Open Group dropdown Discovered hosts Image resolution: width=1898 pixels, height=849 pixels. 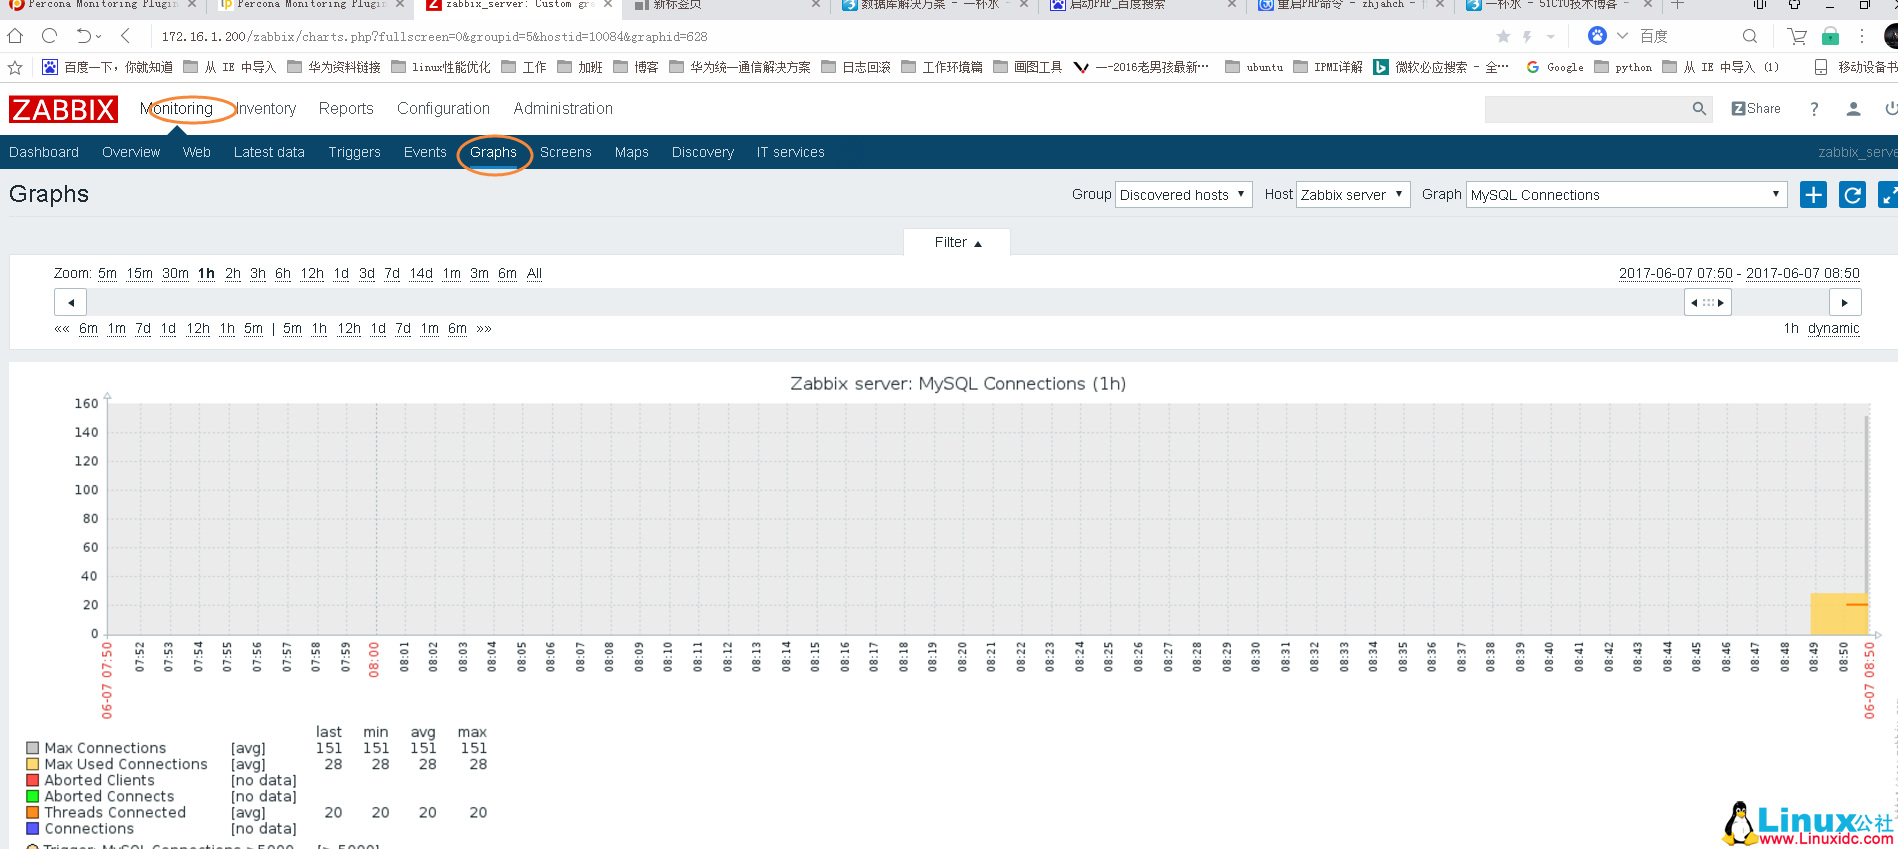[1183, 195]
